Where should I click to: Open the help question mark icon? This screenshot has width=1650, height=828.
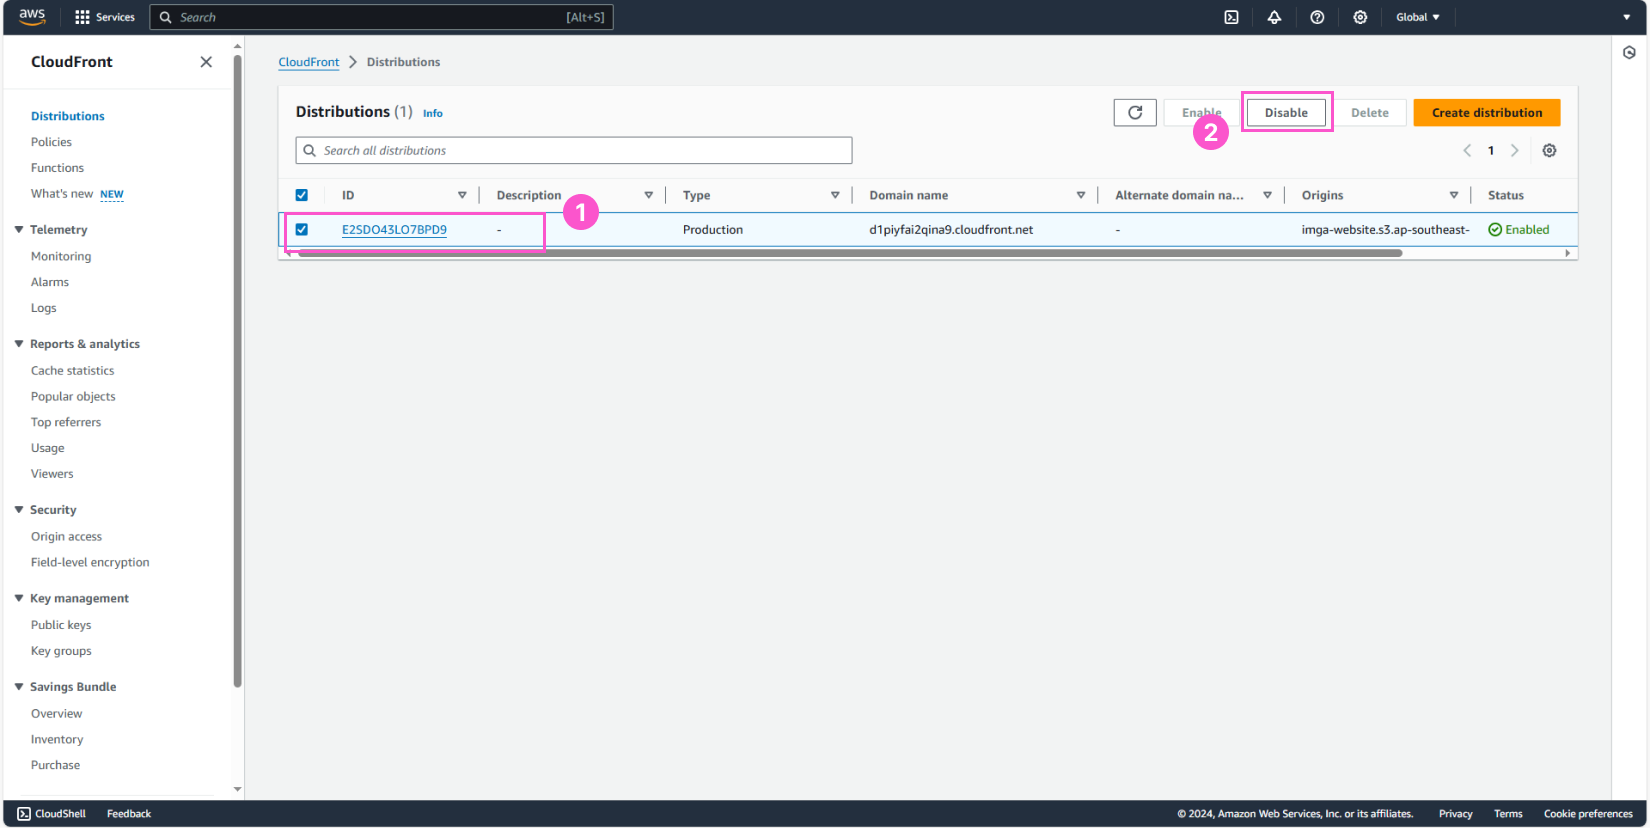1317,17
